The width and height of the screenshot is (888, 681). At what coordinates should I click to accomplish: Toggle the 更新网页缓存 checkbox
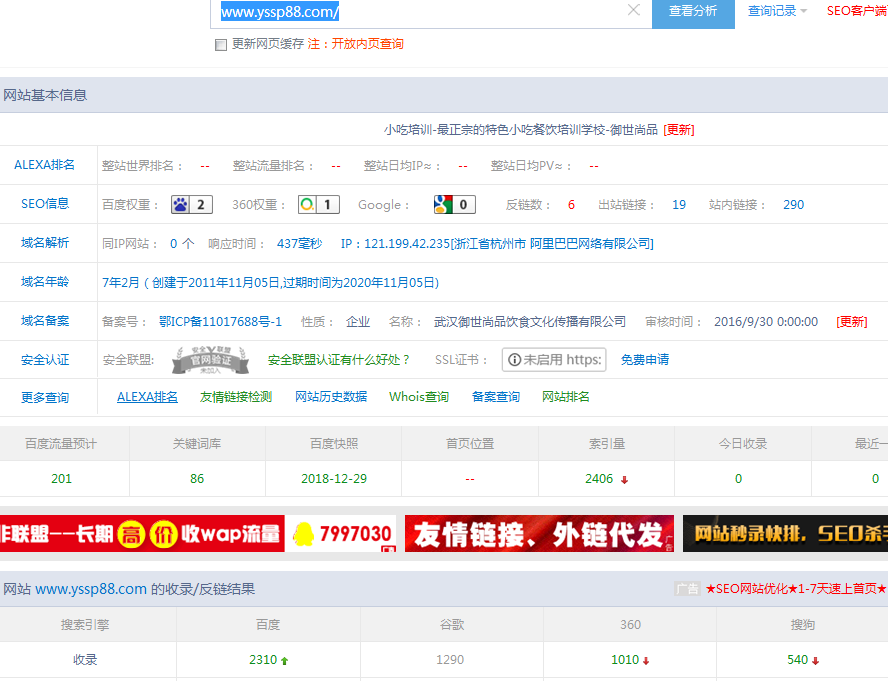tap(221, 45)
